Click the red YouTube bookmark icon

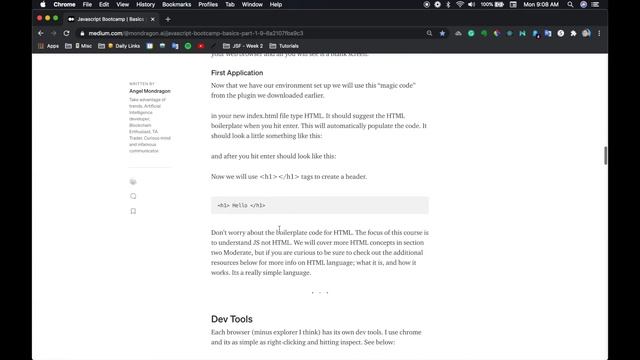[201, 46]
